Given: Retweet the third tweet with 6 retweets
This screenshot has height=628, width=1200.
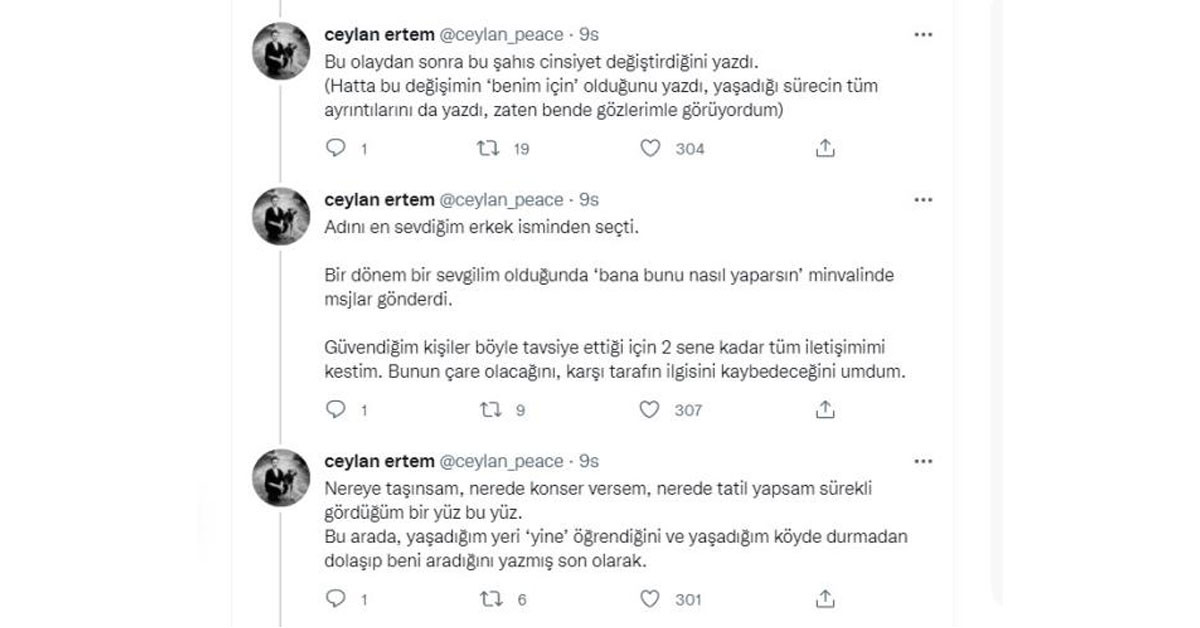Looking at the screenshot, I should coord(490,599).
